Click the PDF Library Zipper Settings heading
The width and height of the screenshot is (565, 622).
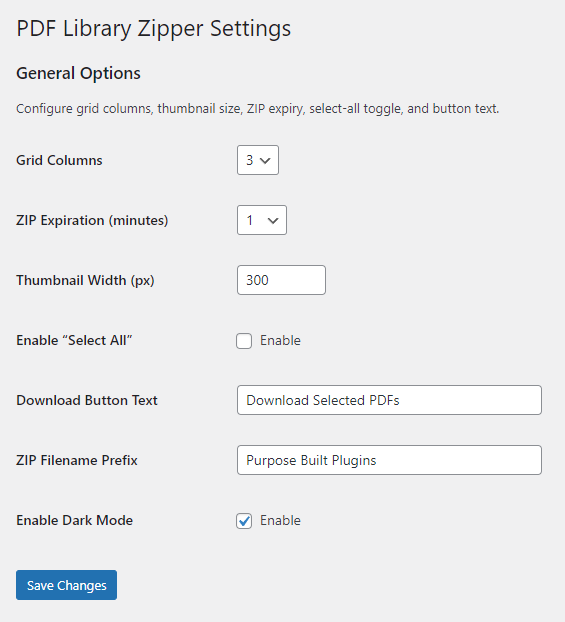(x=154, y=29)
